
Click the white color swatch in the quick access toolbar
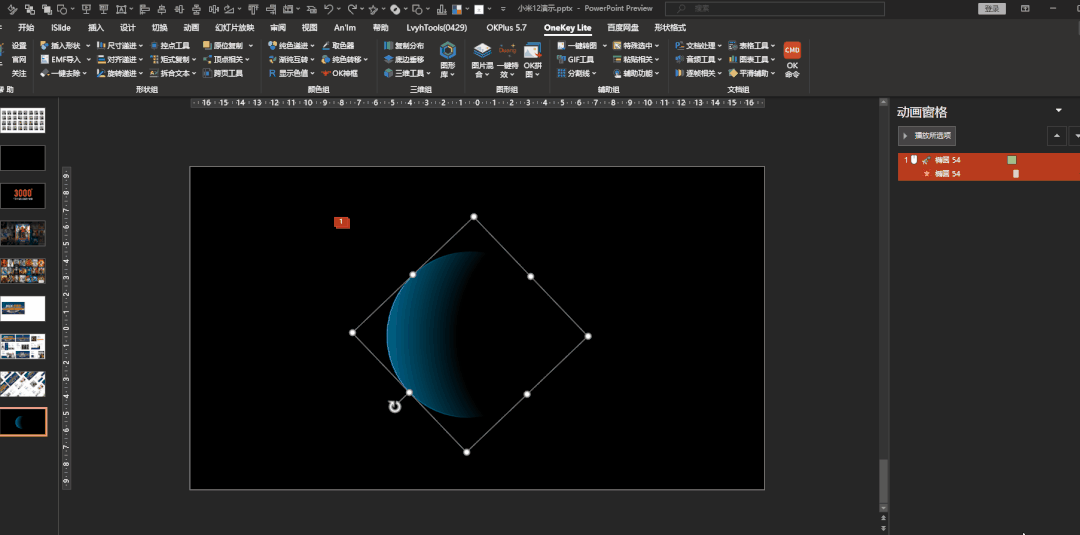pos(479,9)
